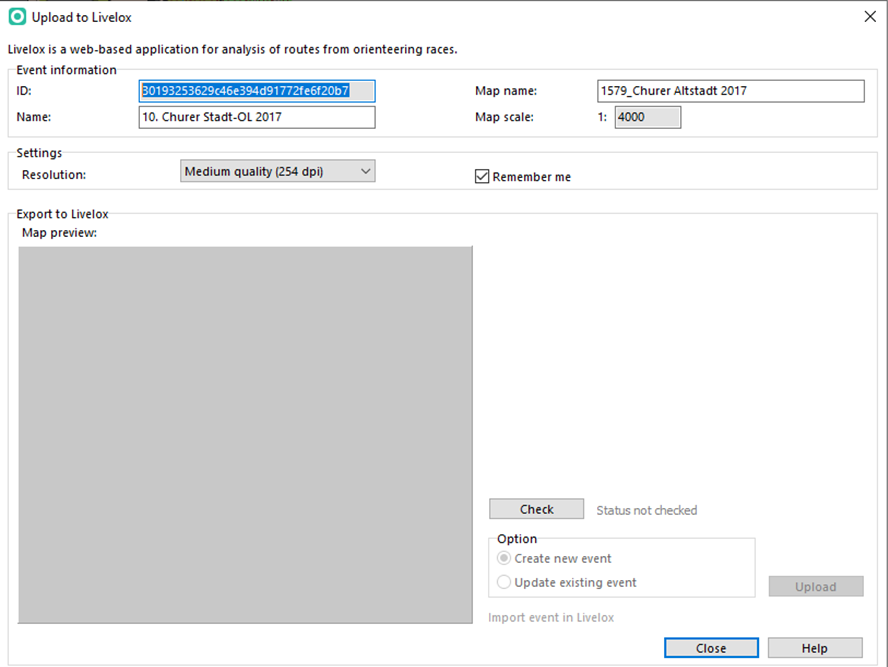The width and height of the screenshot is (888, 667).
Task: Open the Resolution quality dropdown
Action: [278, 171]
